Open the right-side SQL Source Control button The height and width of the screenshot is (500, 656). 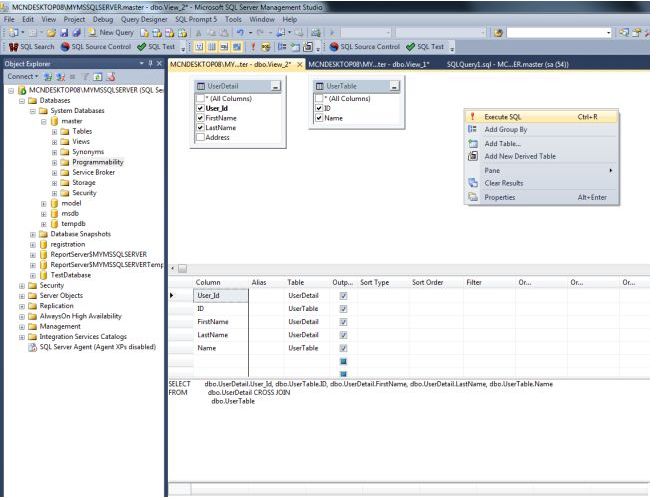click(364, 47)
